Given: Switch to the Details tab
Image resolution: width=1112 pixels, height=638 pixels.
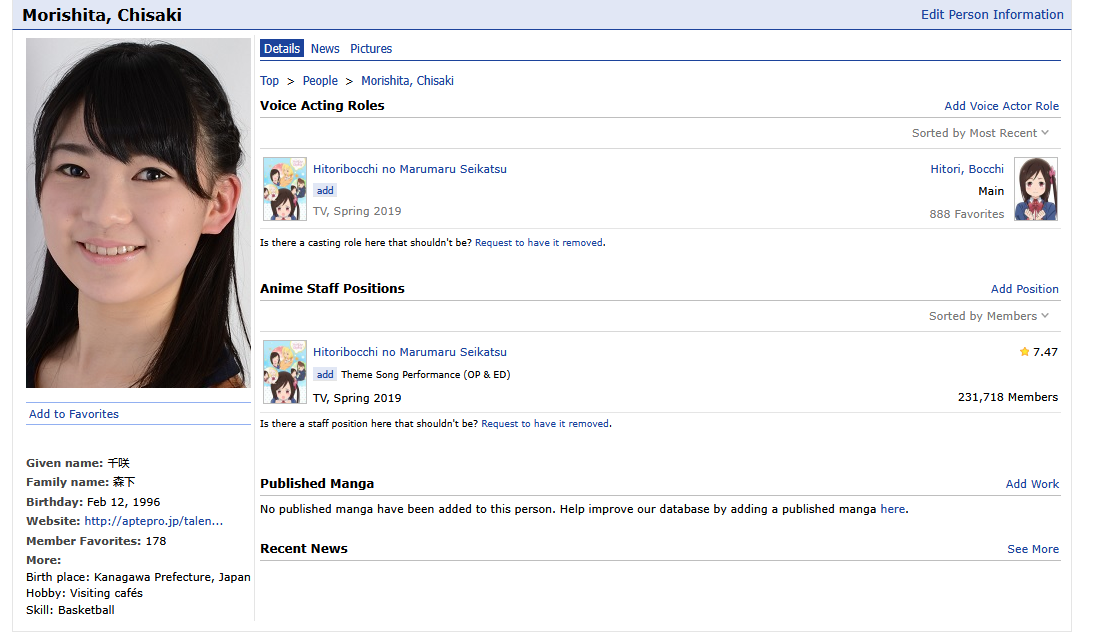Looking at the screenshot, I should pyautogui.click(x=282, y=48).
